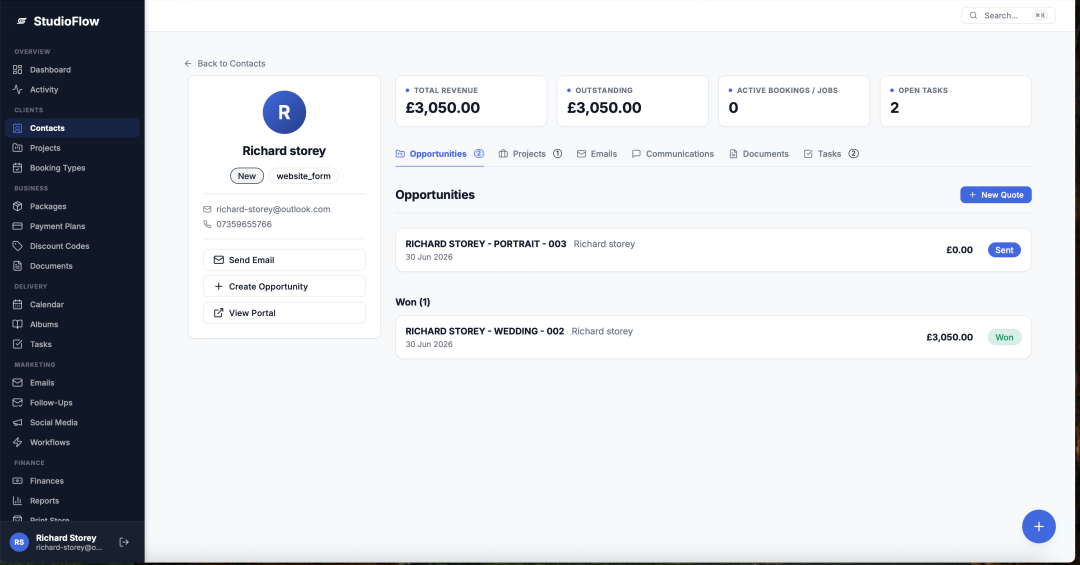This screenshot has width=1080, height=565.
Task: Open the Calendar page
Action: click(x=72, y=305)
